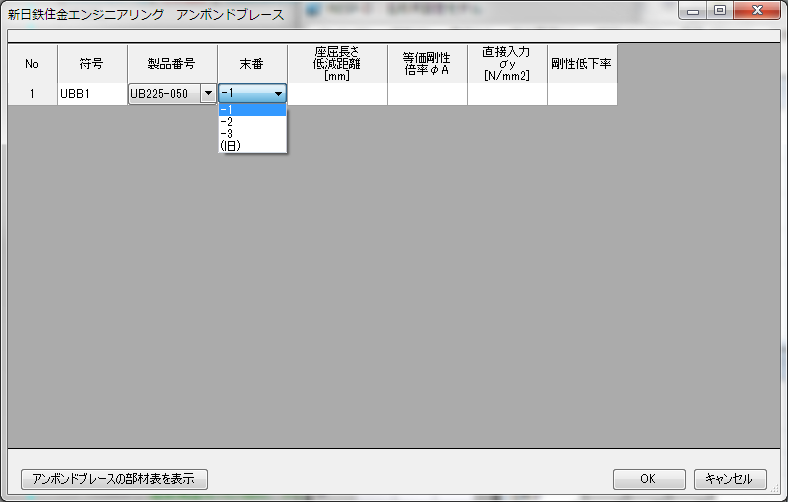
Task: Click the 座屈長さ低減距離 cell in row 1
Action: (x=337, y=94)
